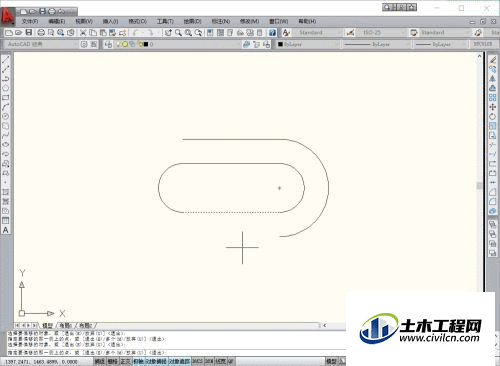Viewport: 500px width, 366px height.
Task: Click the black color swatch in layer toolbar
Action: click(146, 44)
